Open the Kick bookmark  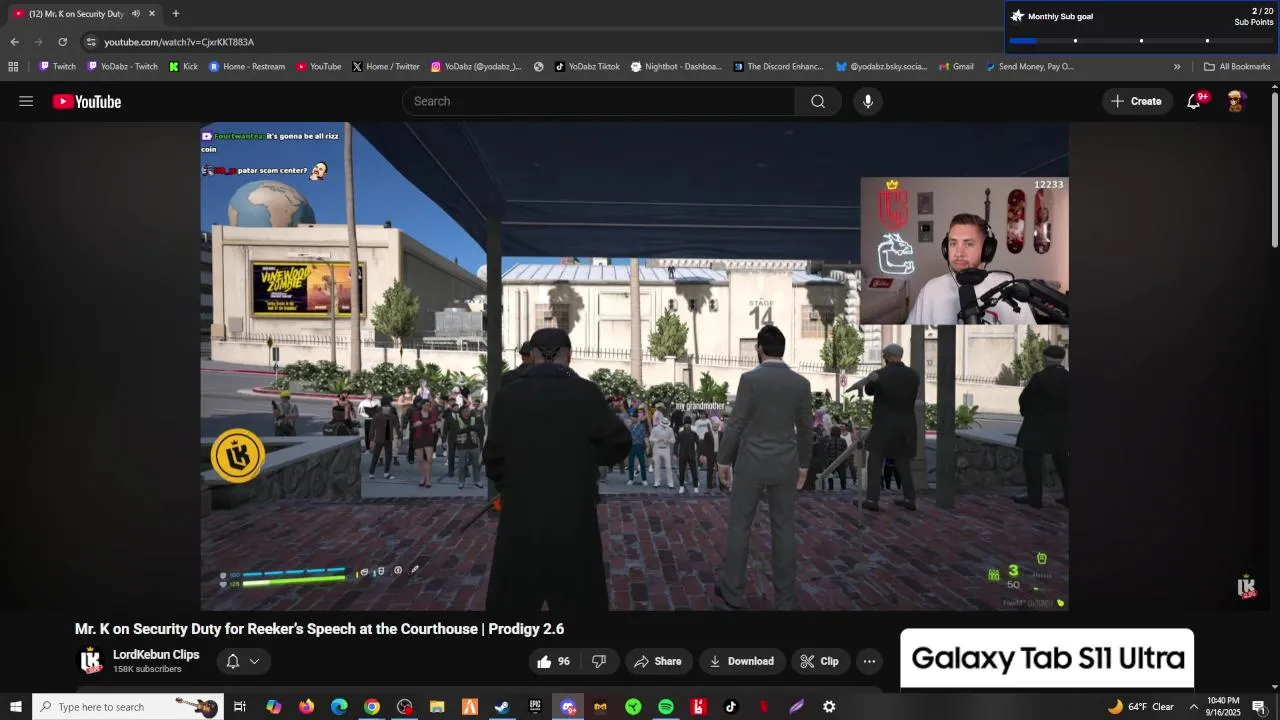click(184, 67)
